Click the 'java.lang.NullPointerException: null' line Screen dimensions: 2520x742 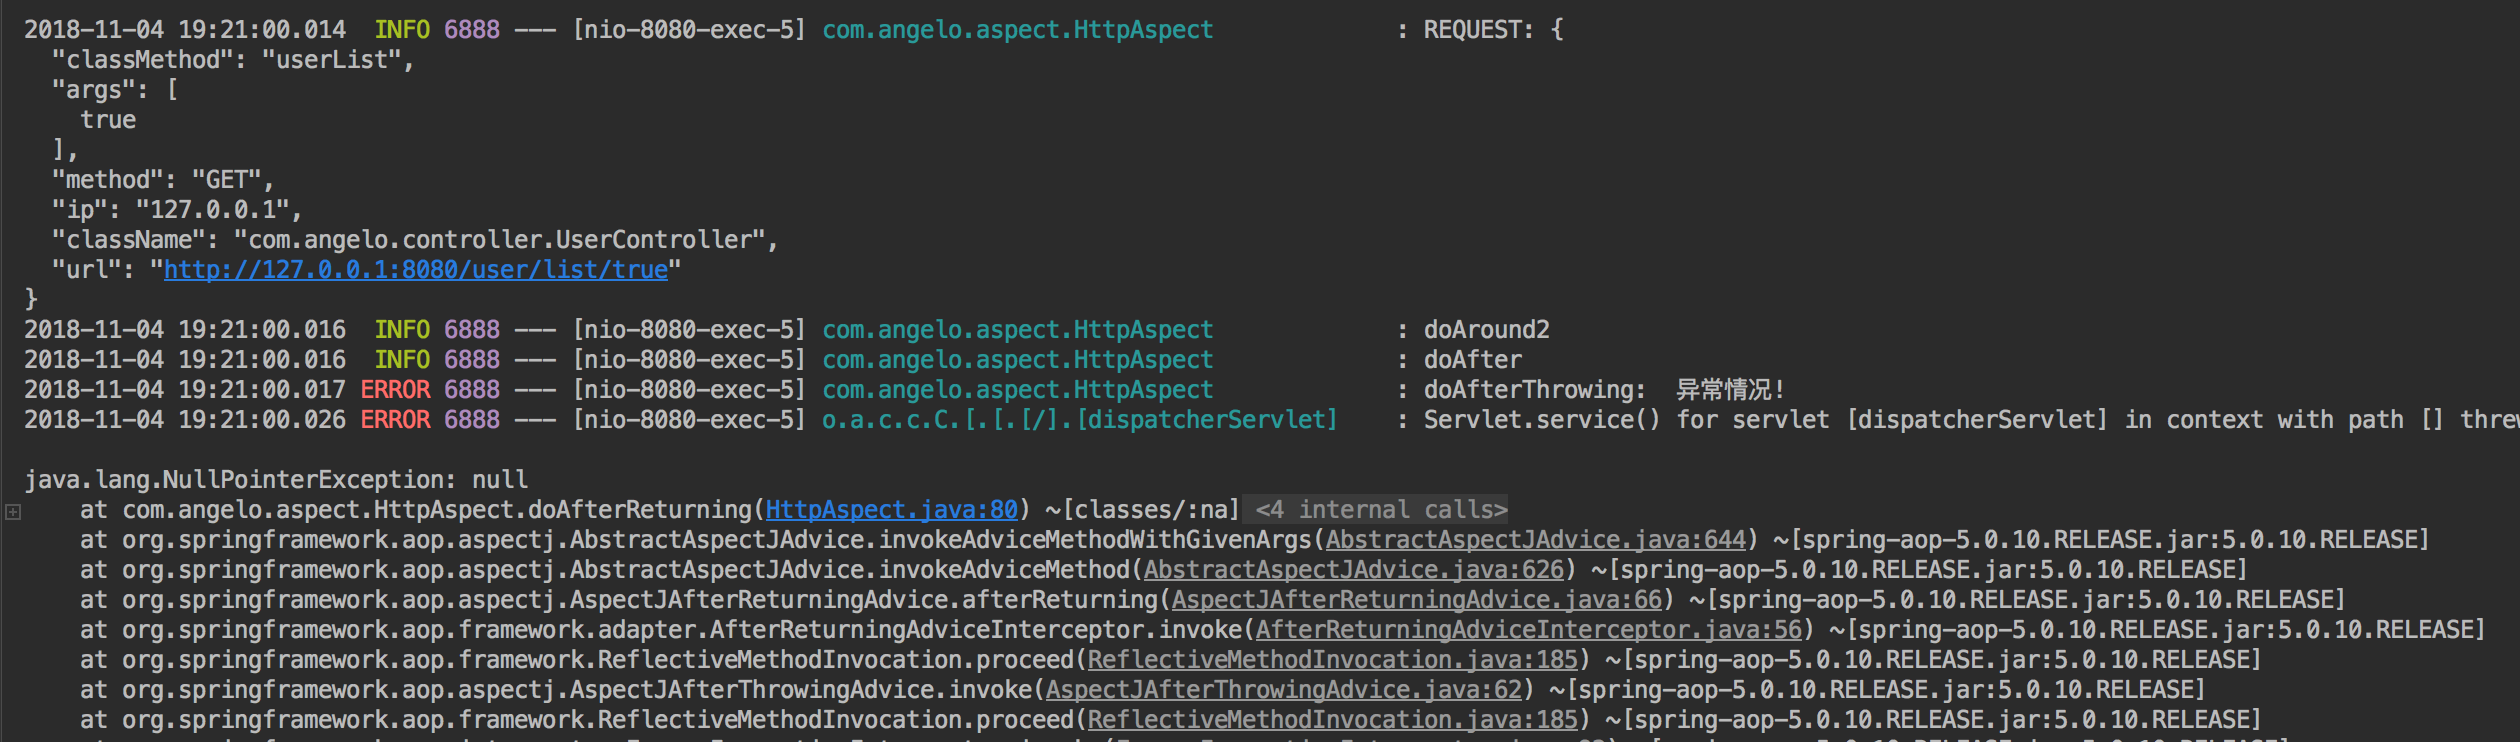coord(276,480)
